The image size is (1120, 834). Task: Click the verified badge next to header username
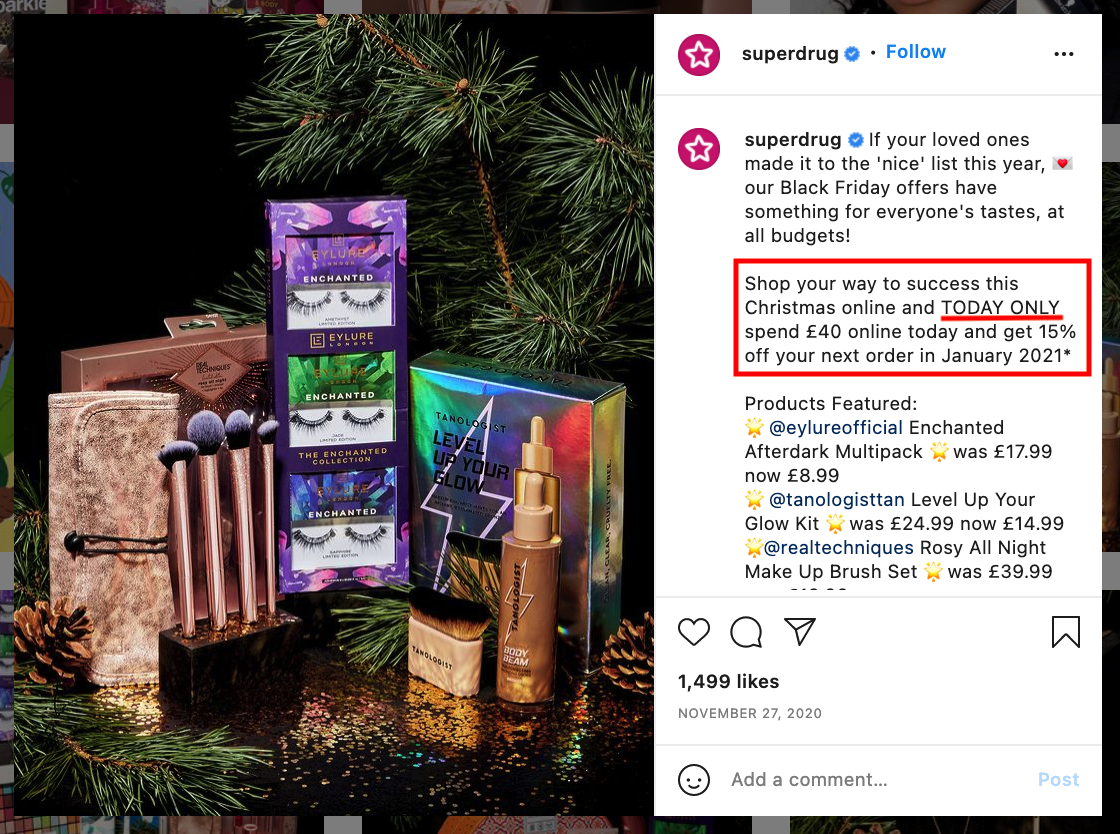coord(852,54)
